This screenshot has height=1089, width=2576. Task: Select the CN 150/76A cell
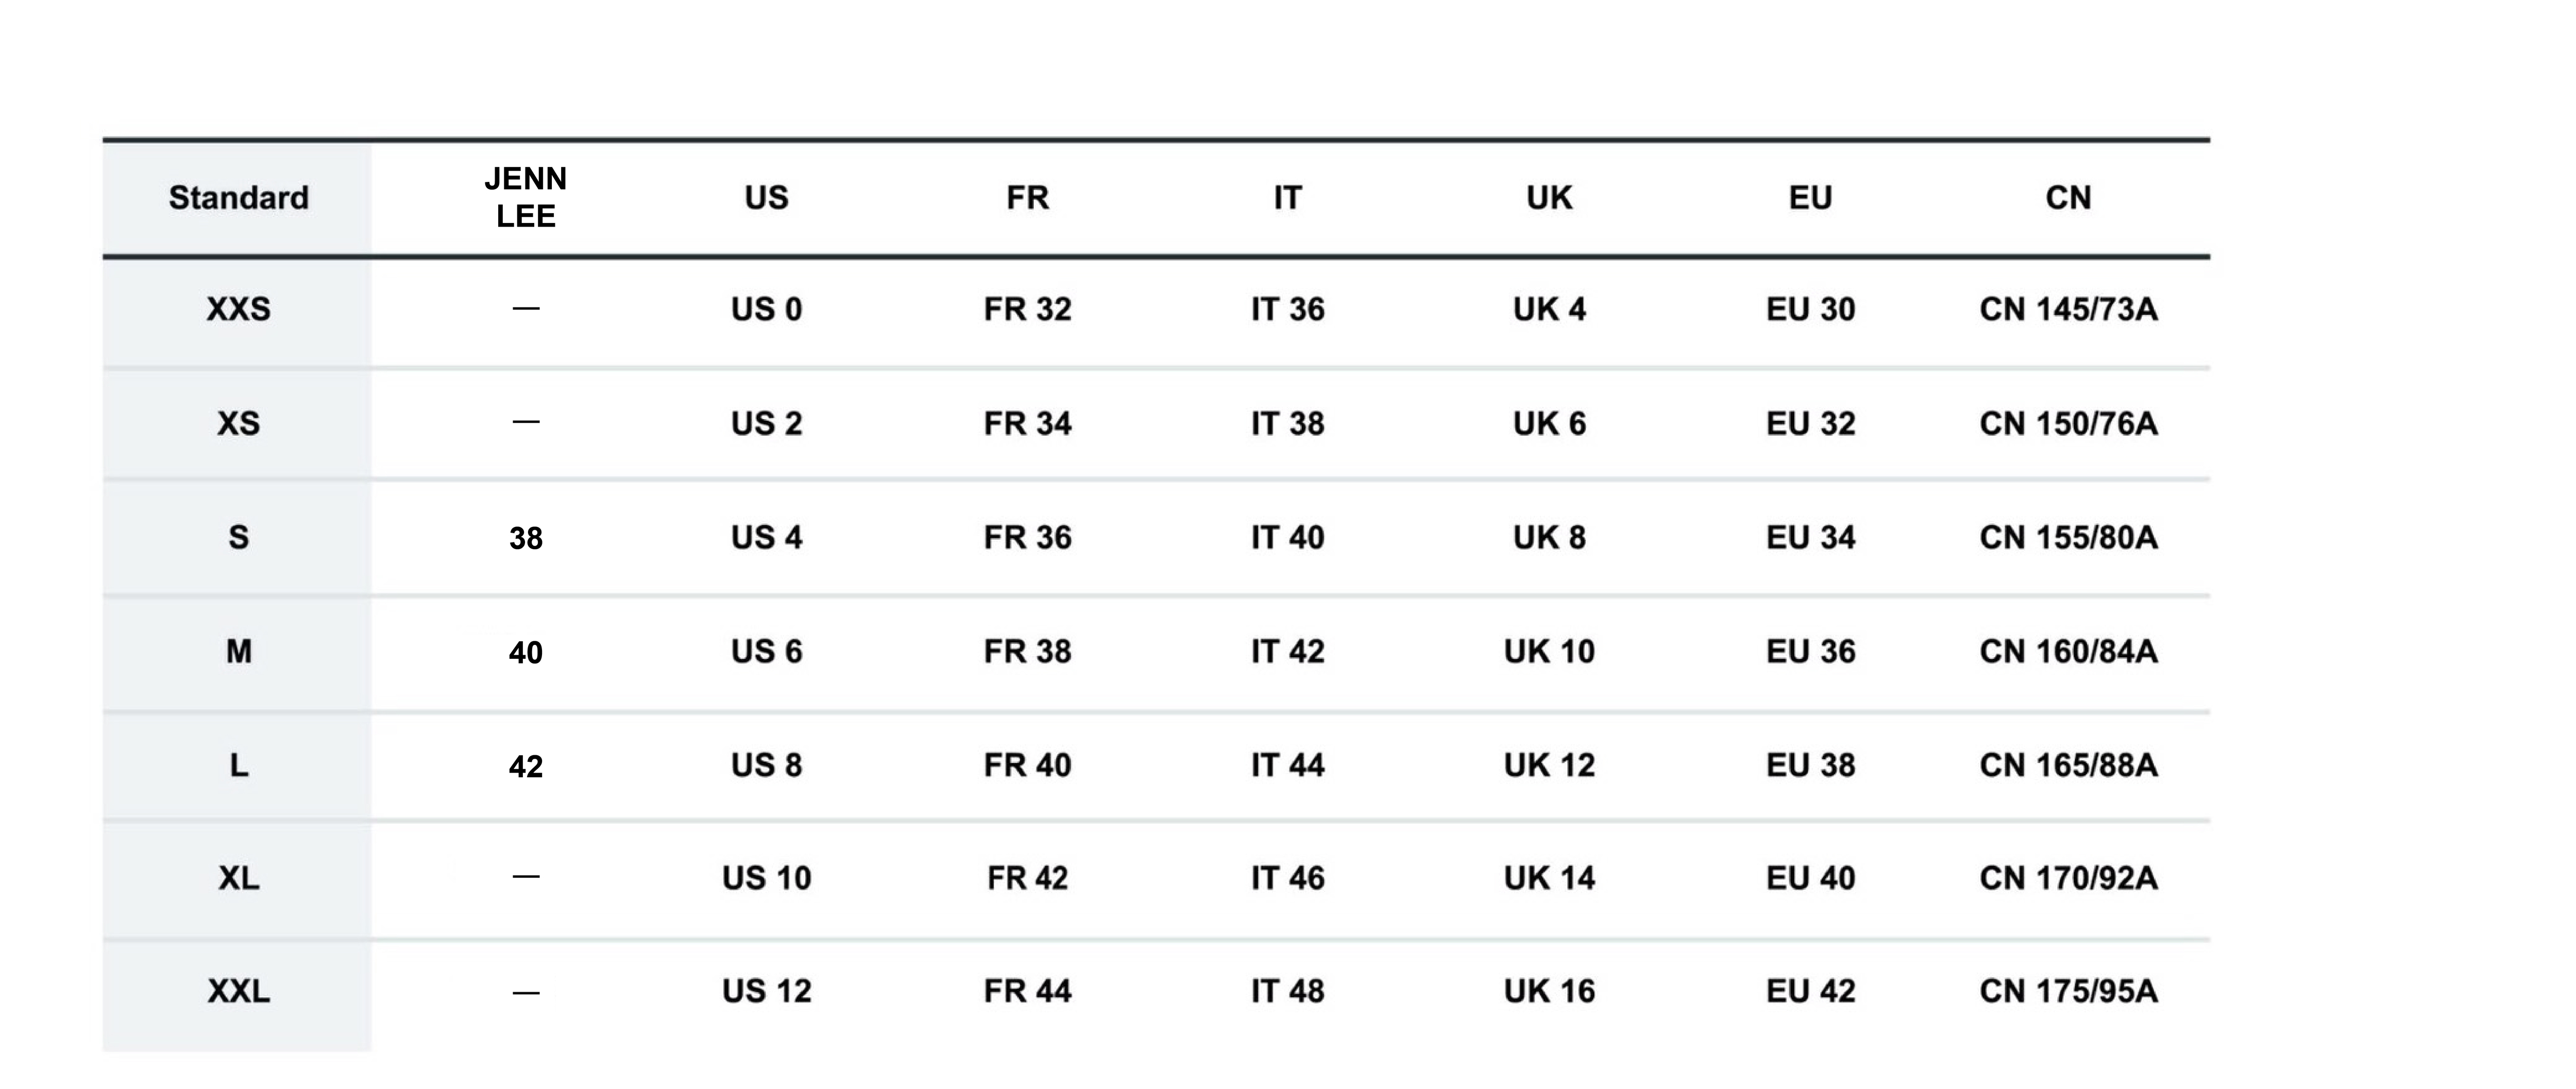point(2068,424)
